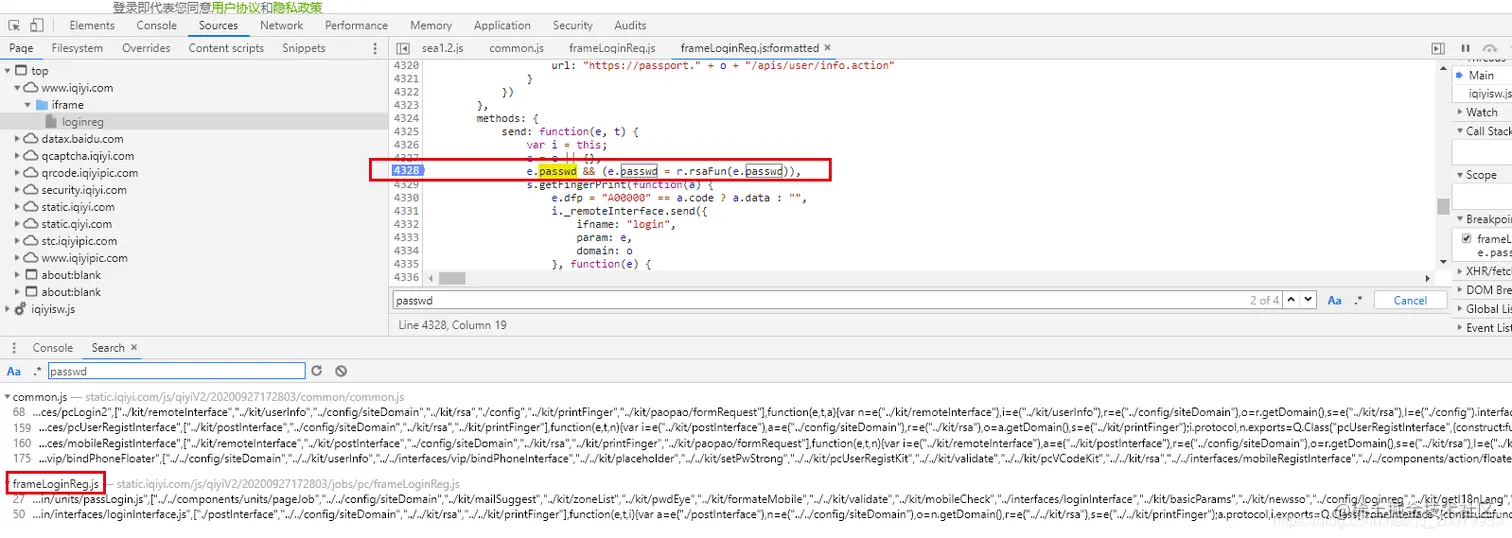
Task: Click line number 4328 breakpoint gutter
Action: coord(406,171)
